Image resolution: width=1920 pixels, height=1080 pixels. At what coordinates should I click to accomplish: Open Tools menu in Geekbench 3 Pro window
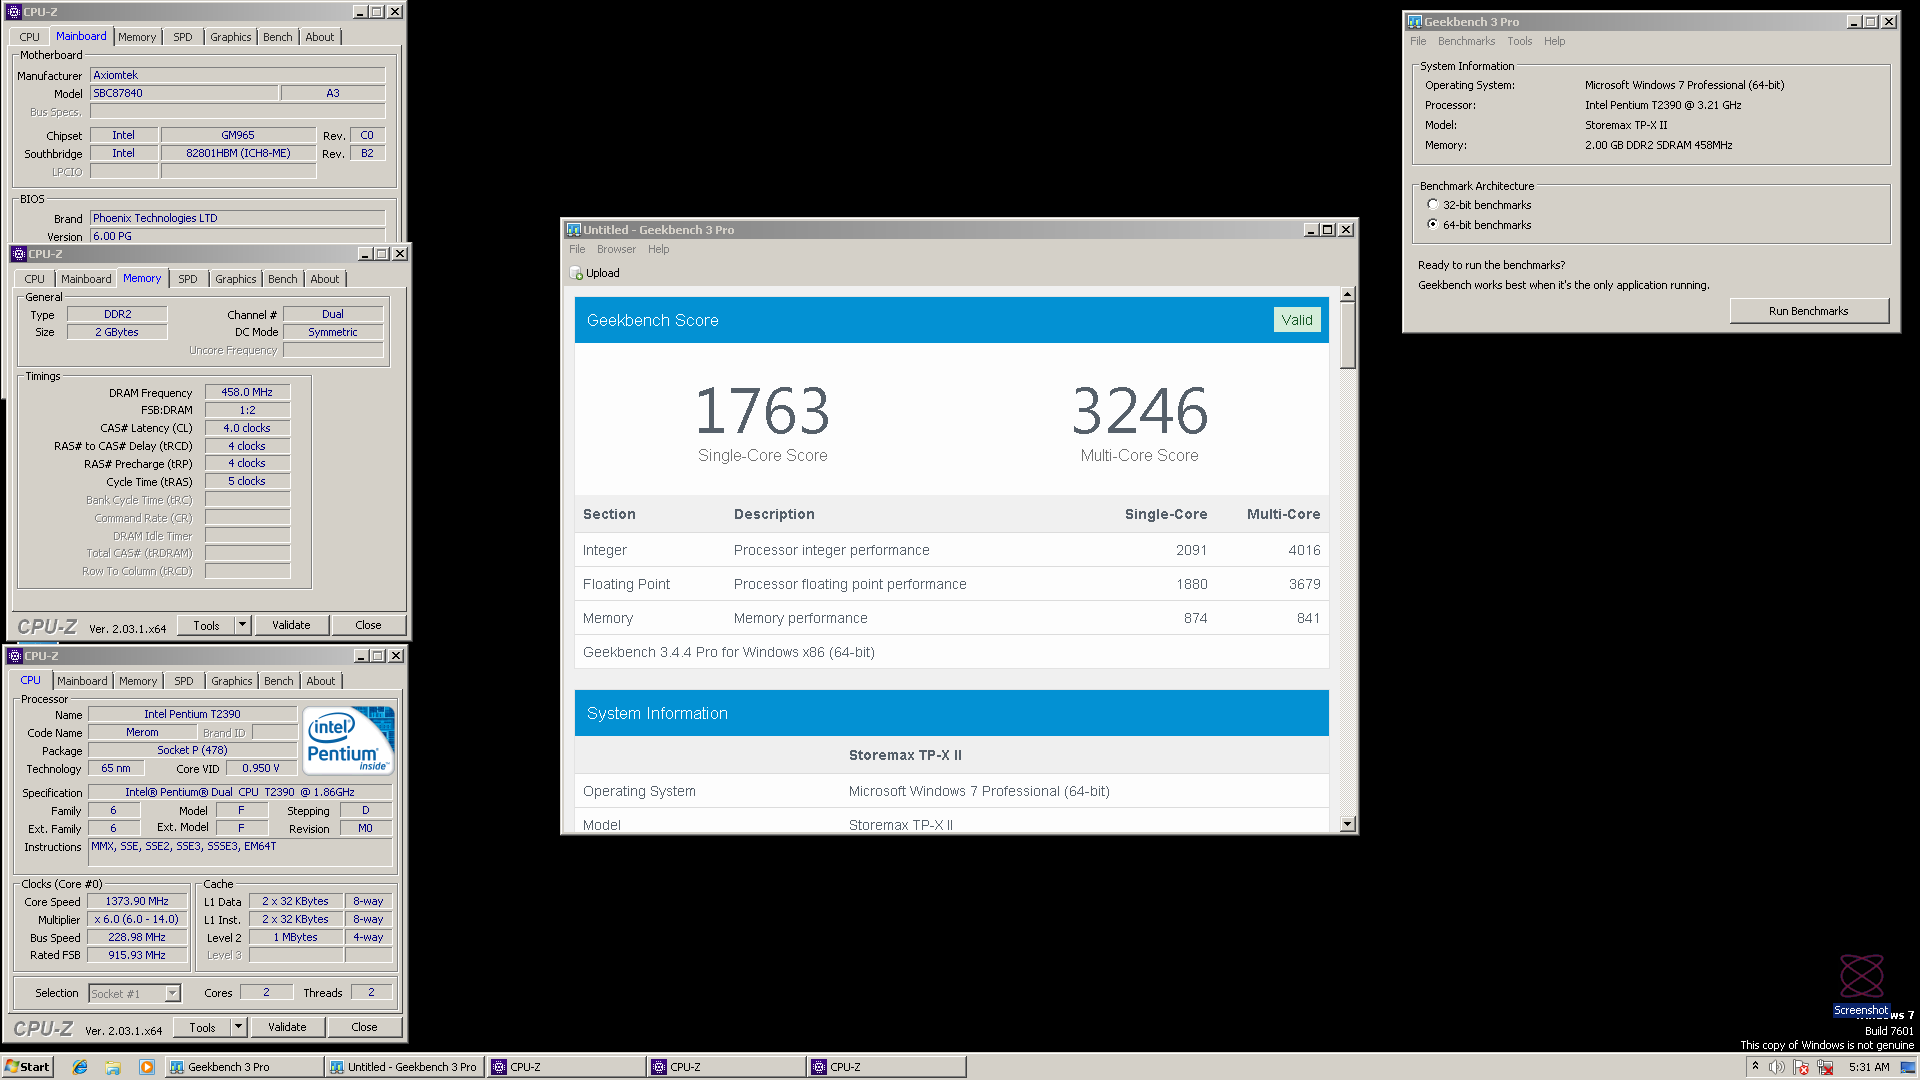point(1519,41)
